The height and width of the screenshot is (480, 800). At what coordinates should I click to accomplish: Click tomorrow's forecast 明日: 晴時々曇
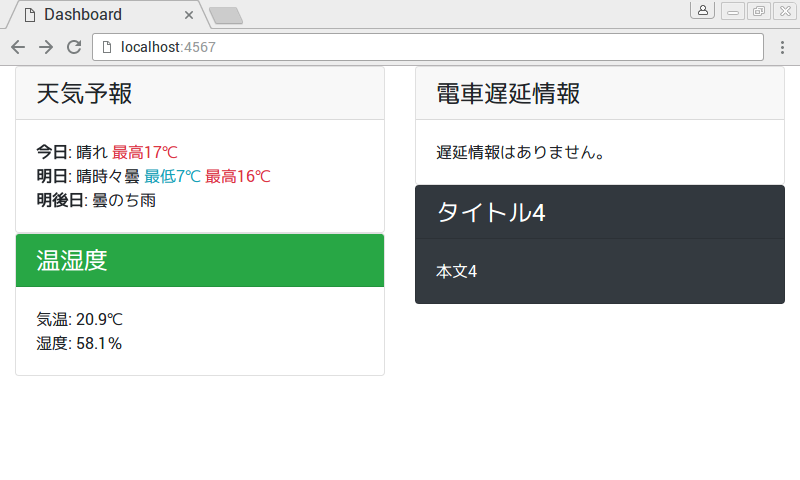(x=88, y=176)
